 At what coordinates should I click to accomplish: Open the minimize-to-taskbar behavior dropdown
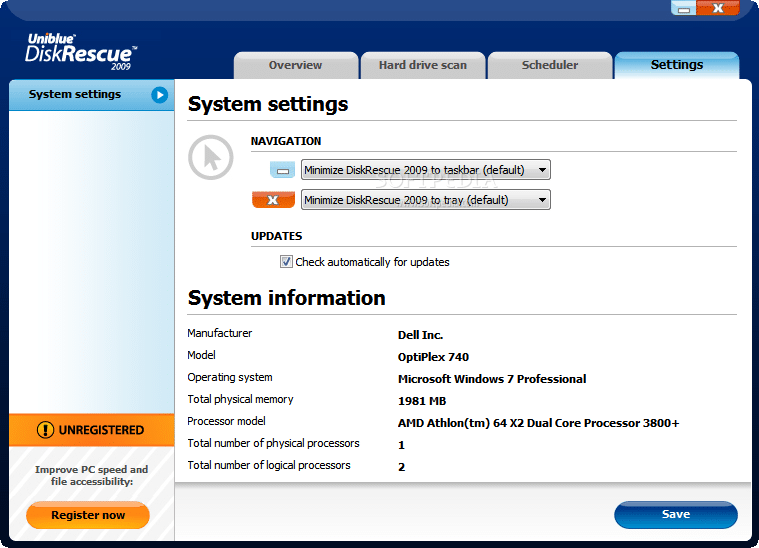(x=425, y=170)
